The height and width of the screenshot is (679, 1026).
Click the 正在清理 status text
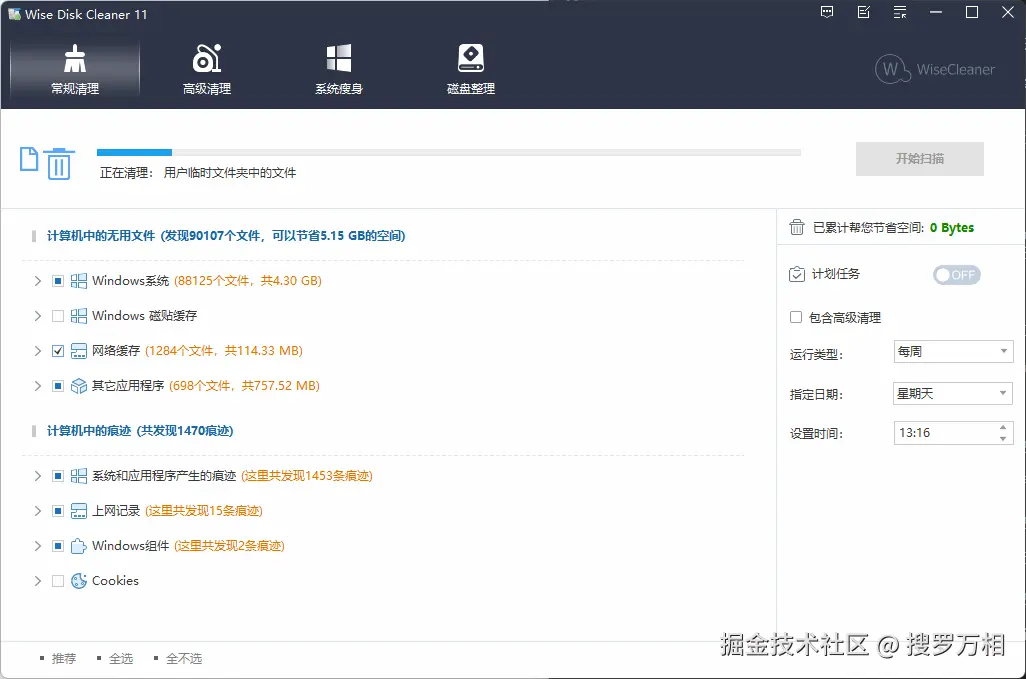[198, 173]
